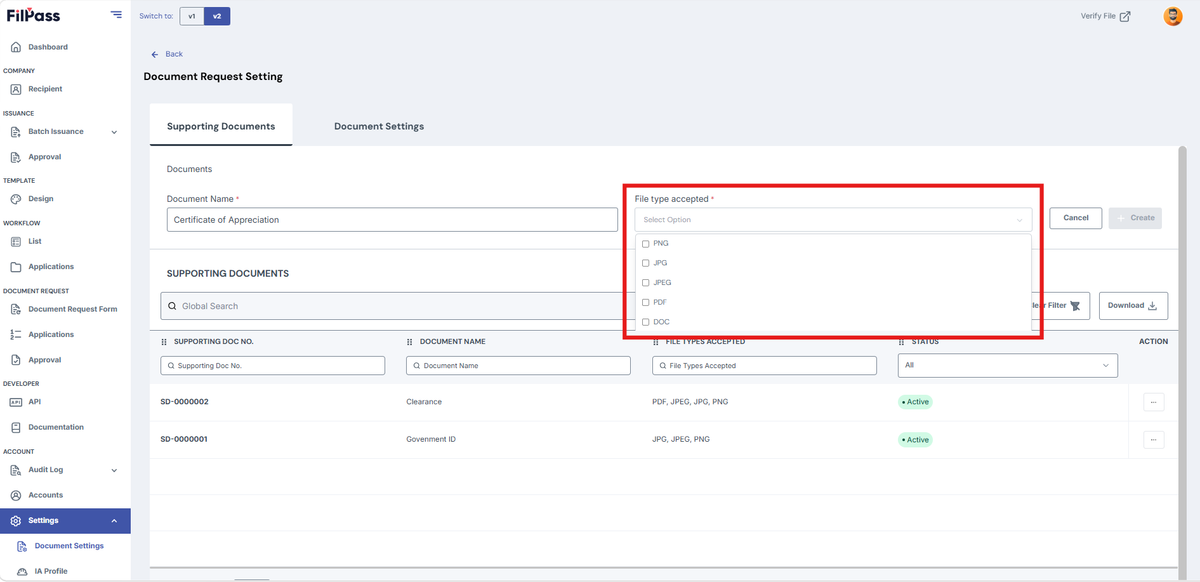Open actions menu for Clearance row
The height and width of the screenshot is (582, 1200).
coord(1153,402)
